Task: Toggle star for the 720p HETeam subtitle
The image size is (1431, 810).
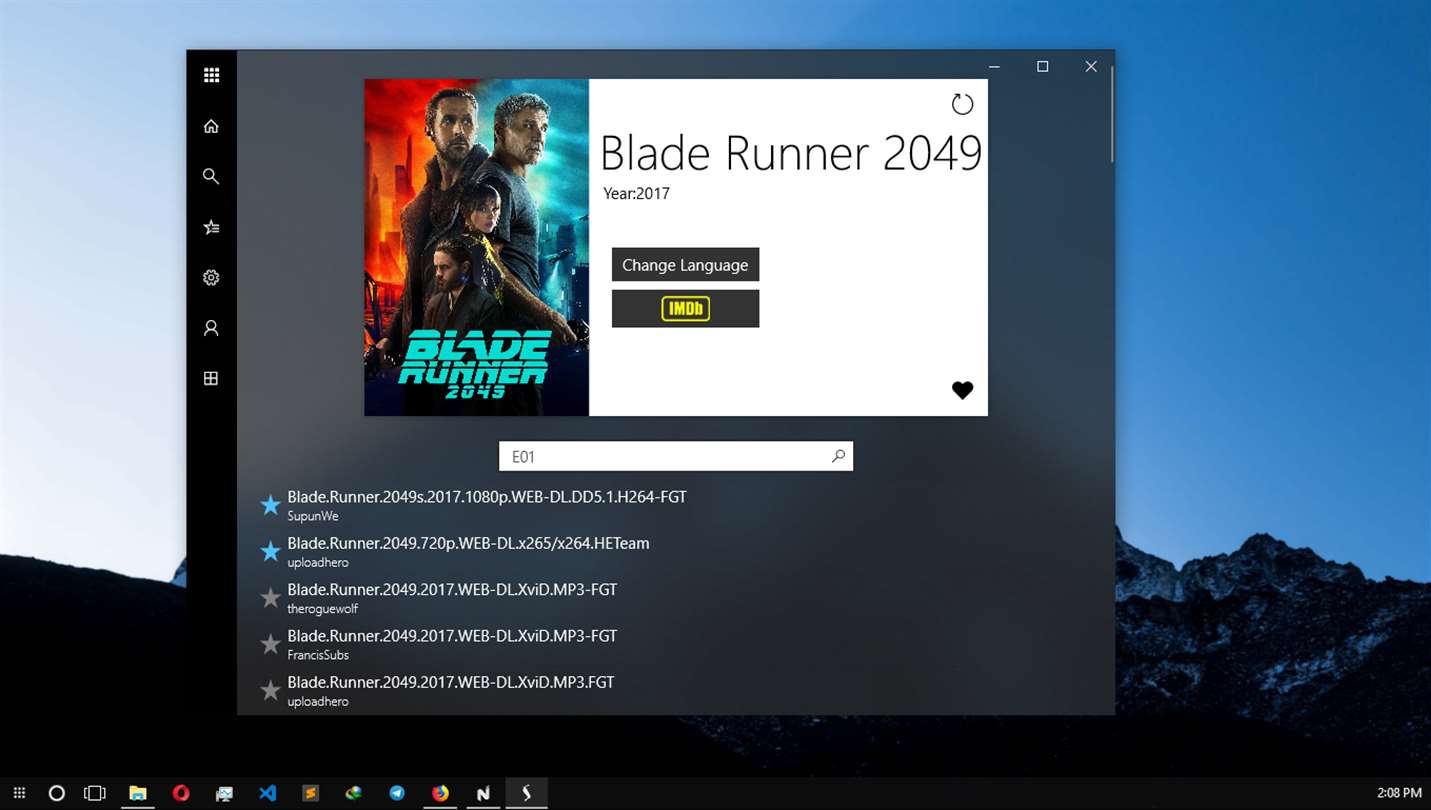Action: point(270,551)
